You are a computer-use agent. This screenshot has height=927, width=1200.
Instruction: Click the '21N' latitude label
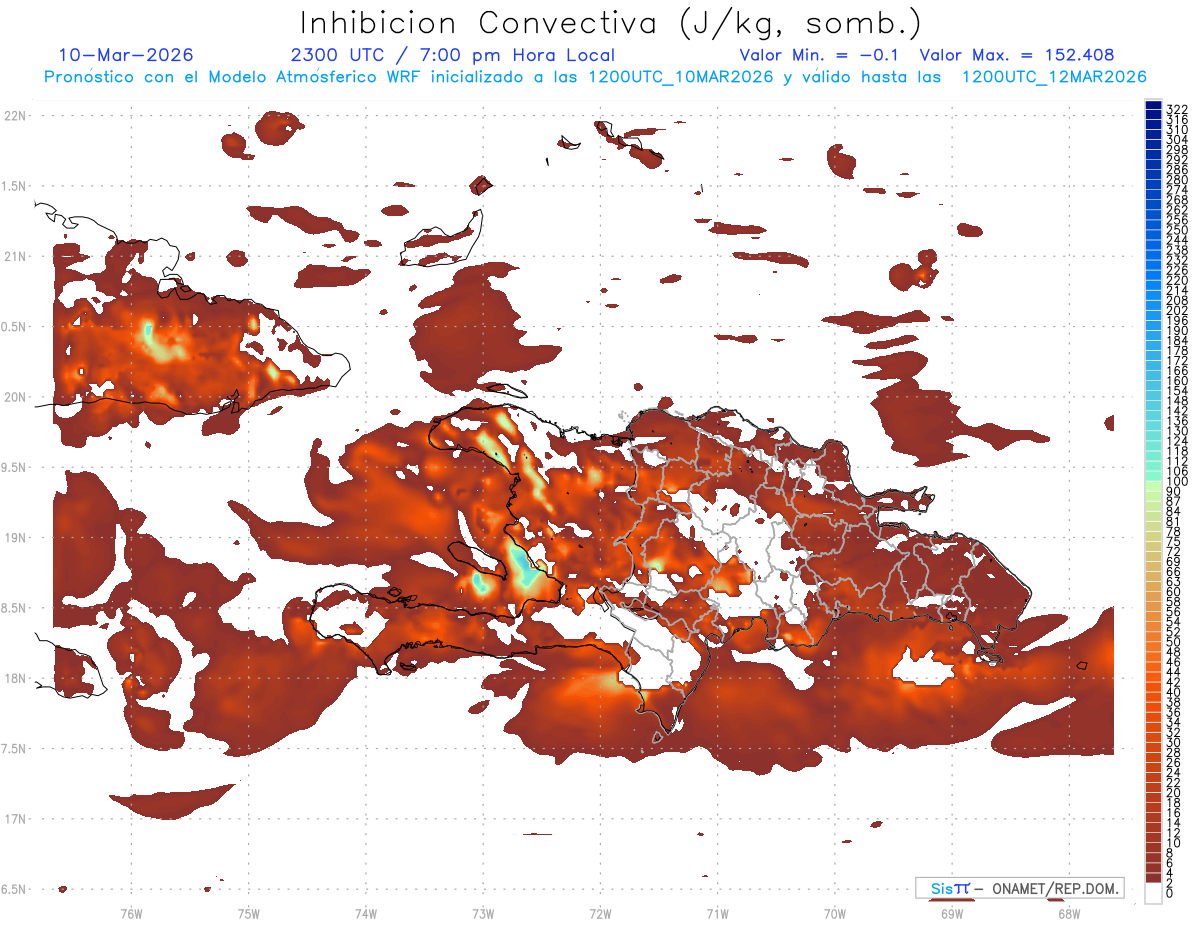[x=15, y=256]
